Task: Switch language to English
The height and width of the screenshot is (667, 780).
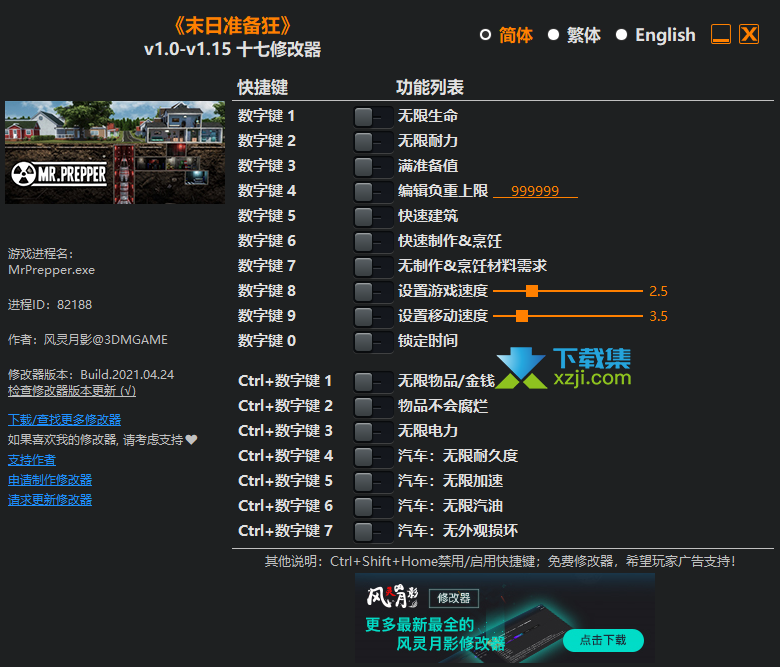Action: [x=621, y=35]
